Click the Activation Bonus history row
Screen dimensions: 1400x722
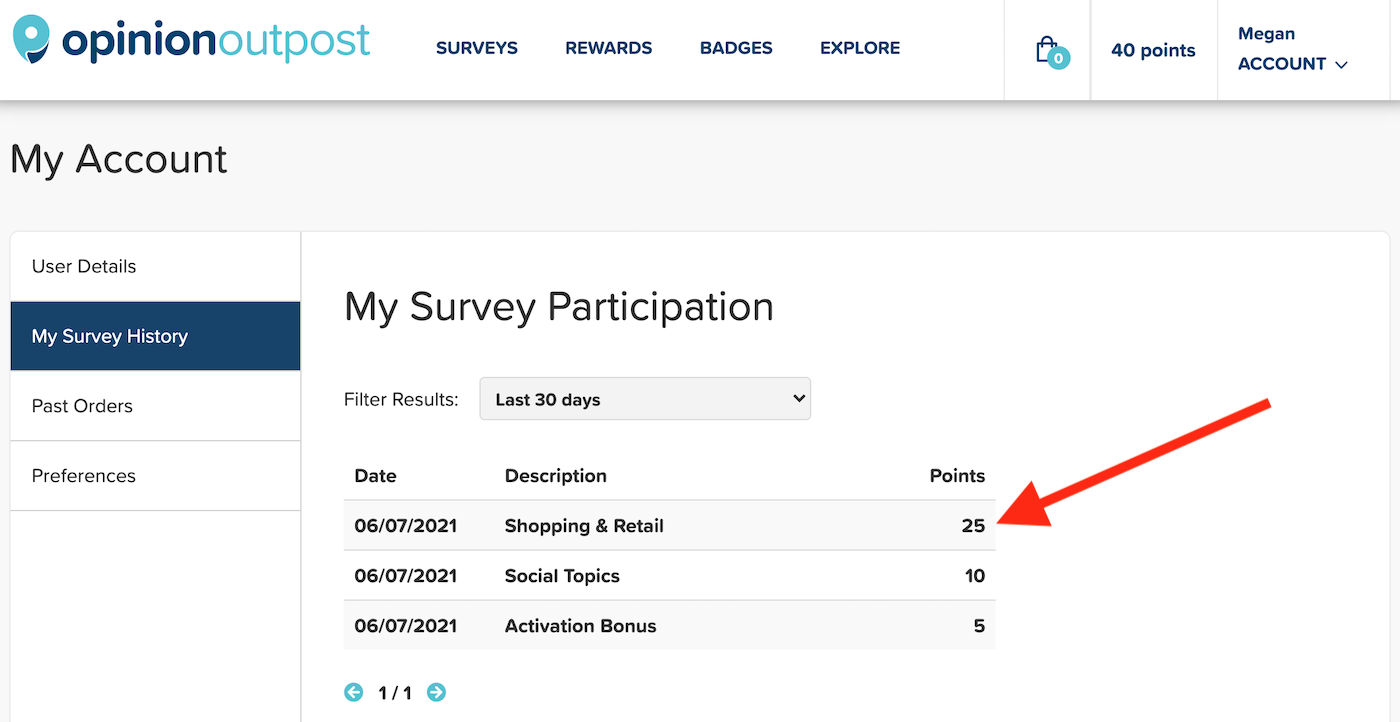tap(580, 626)
